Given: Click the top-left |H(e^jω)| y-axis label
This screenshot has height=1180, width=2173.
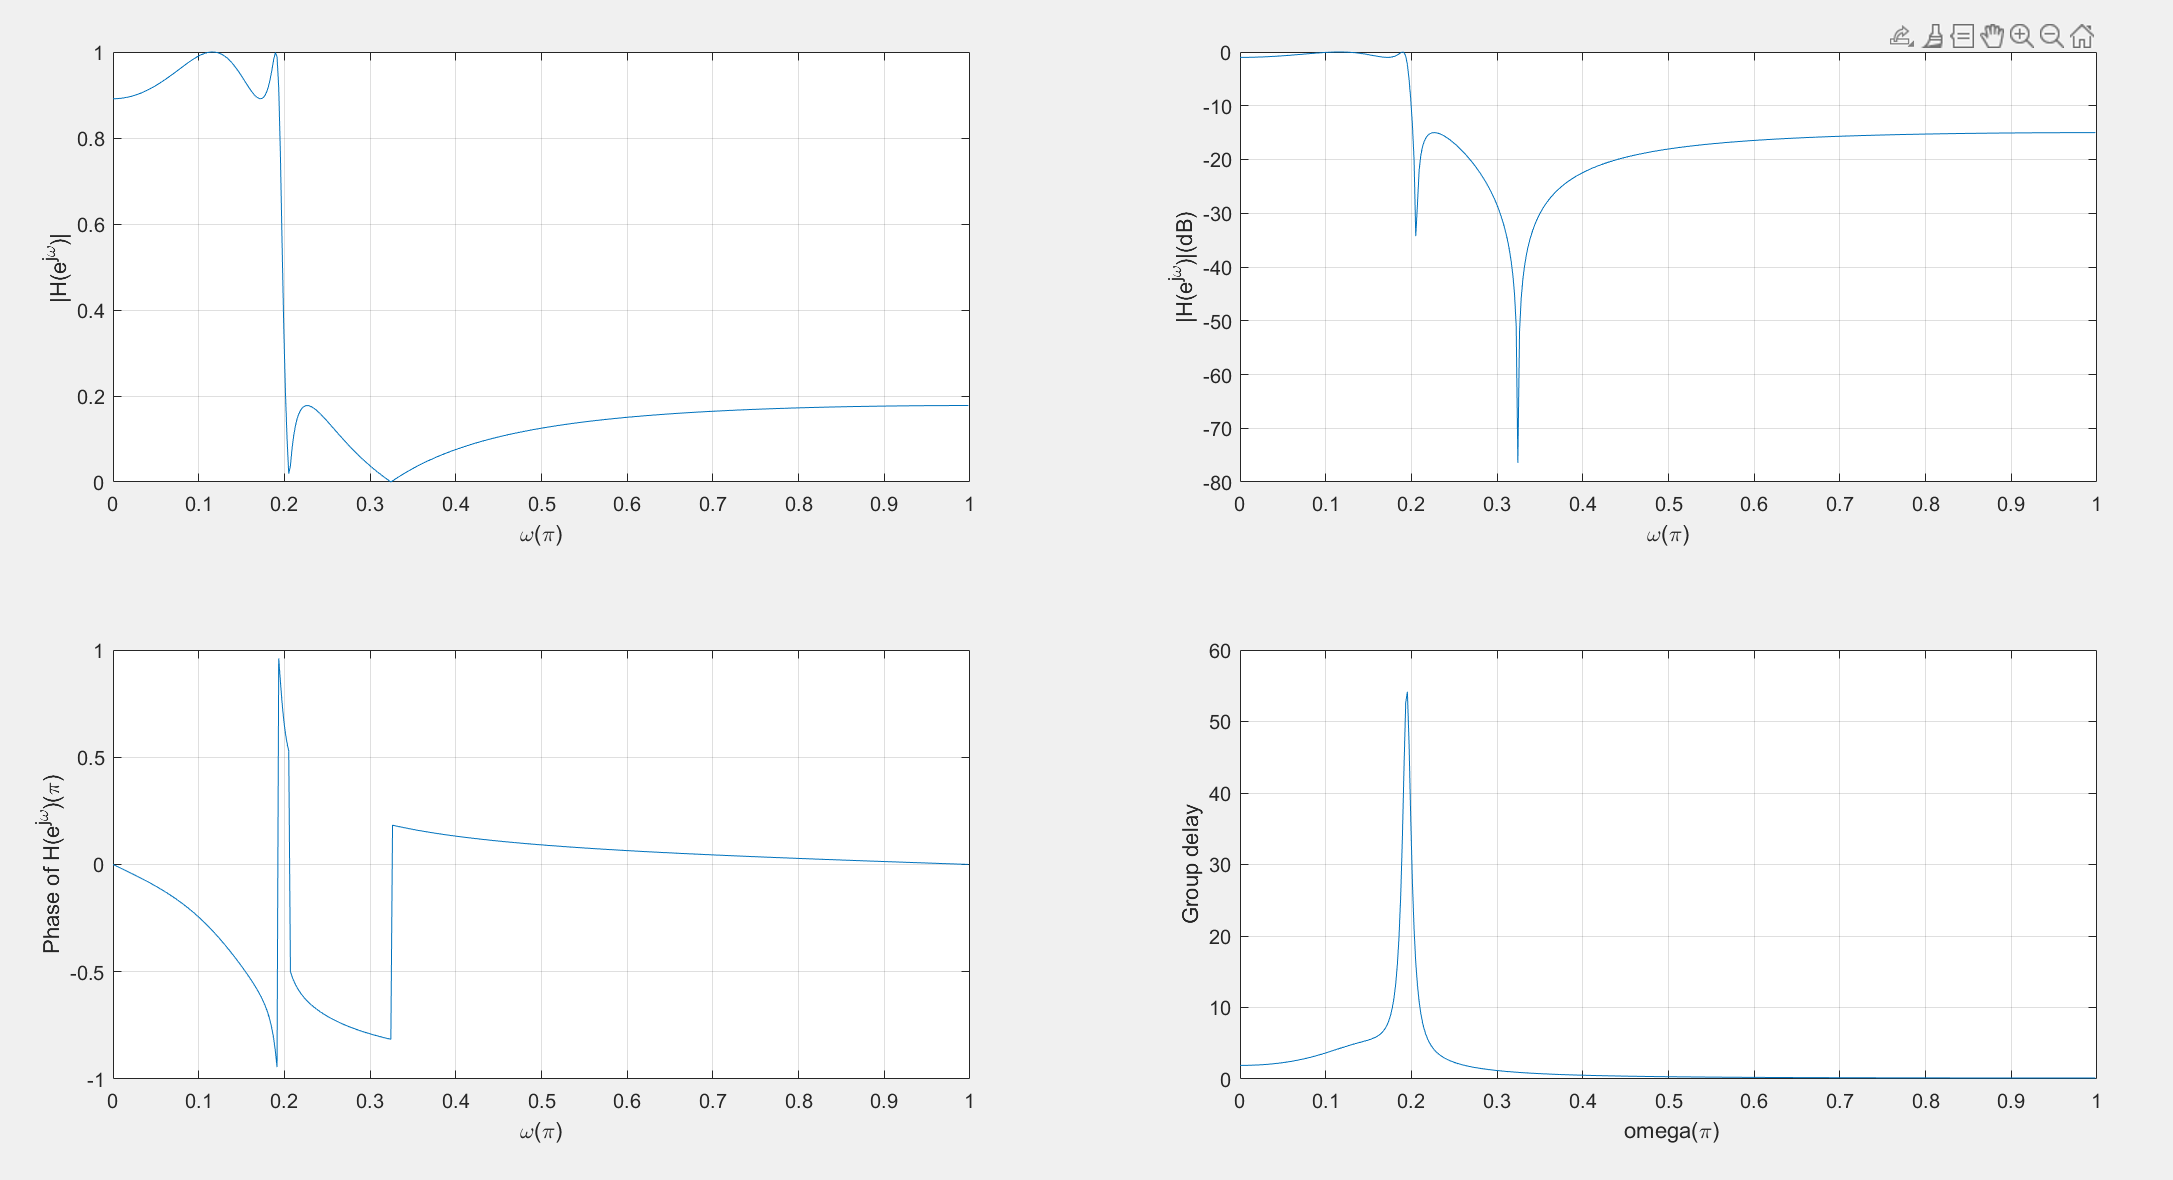Looking at the screenshot, I should [x=60, y=267].
